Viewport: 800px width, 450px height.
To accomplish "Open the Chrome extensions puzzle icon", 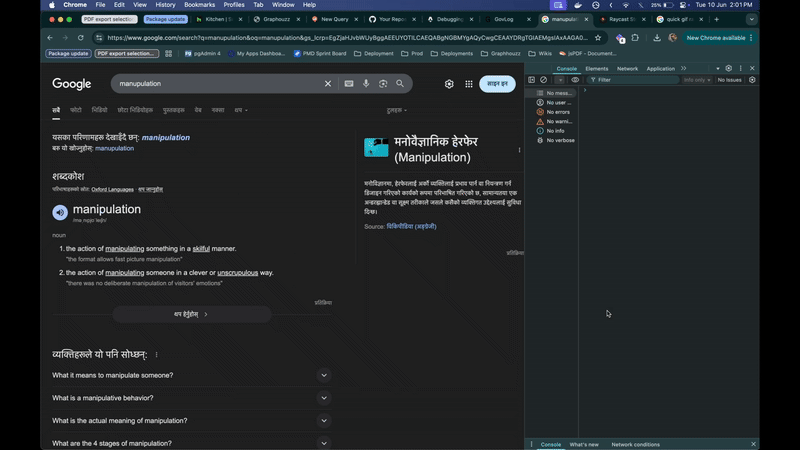I will [635, 38].
